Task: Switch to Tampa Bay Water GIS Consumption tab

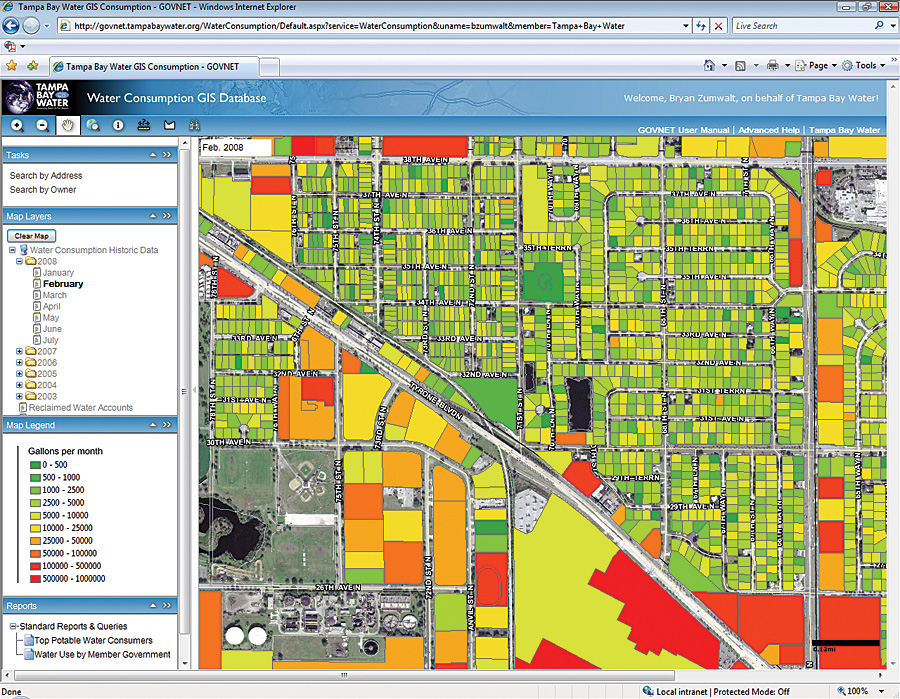Action: coord(154,67)
